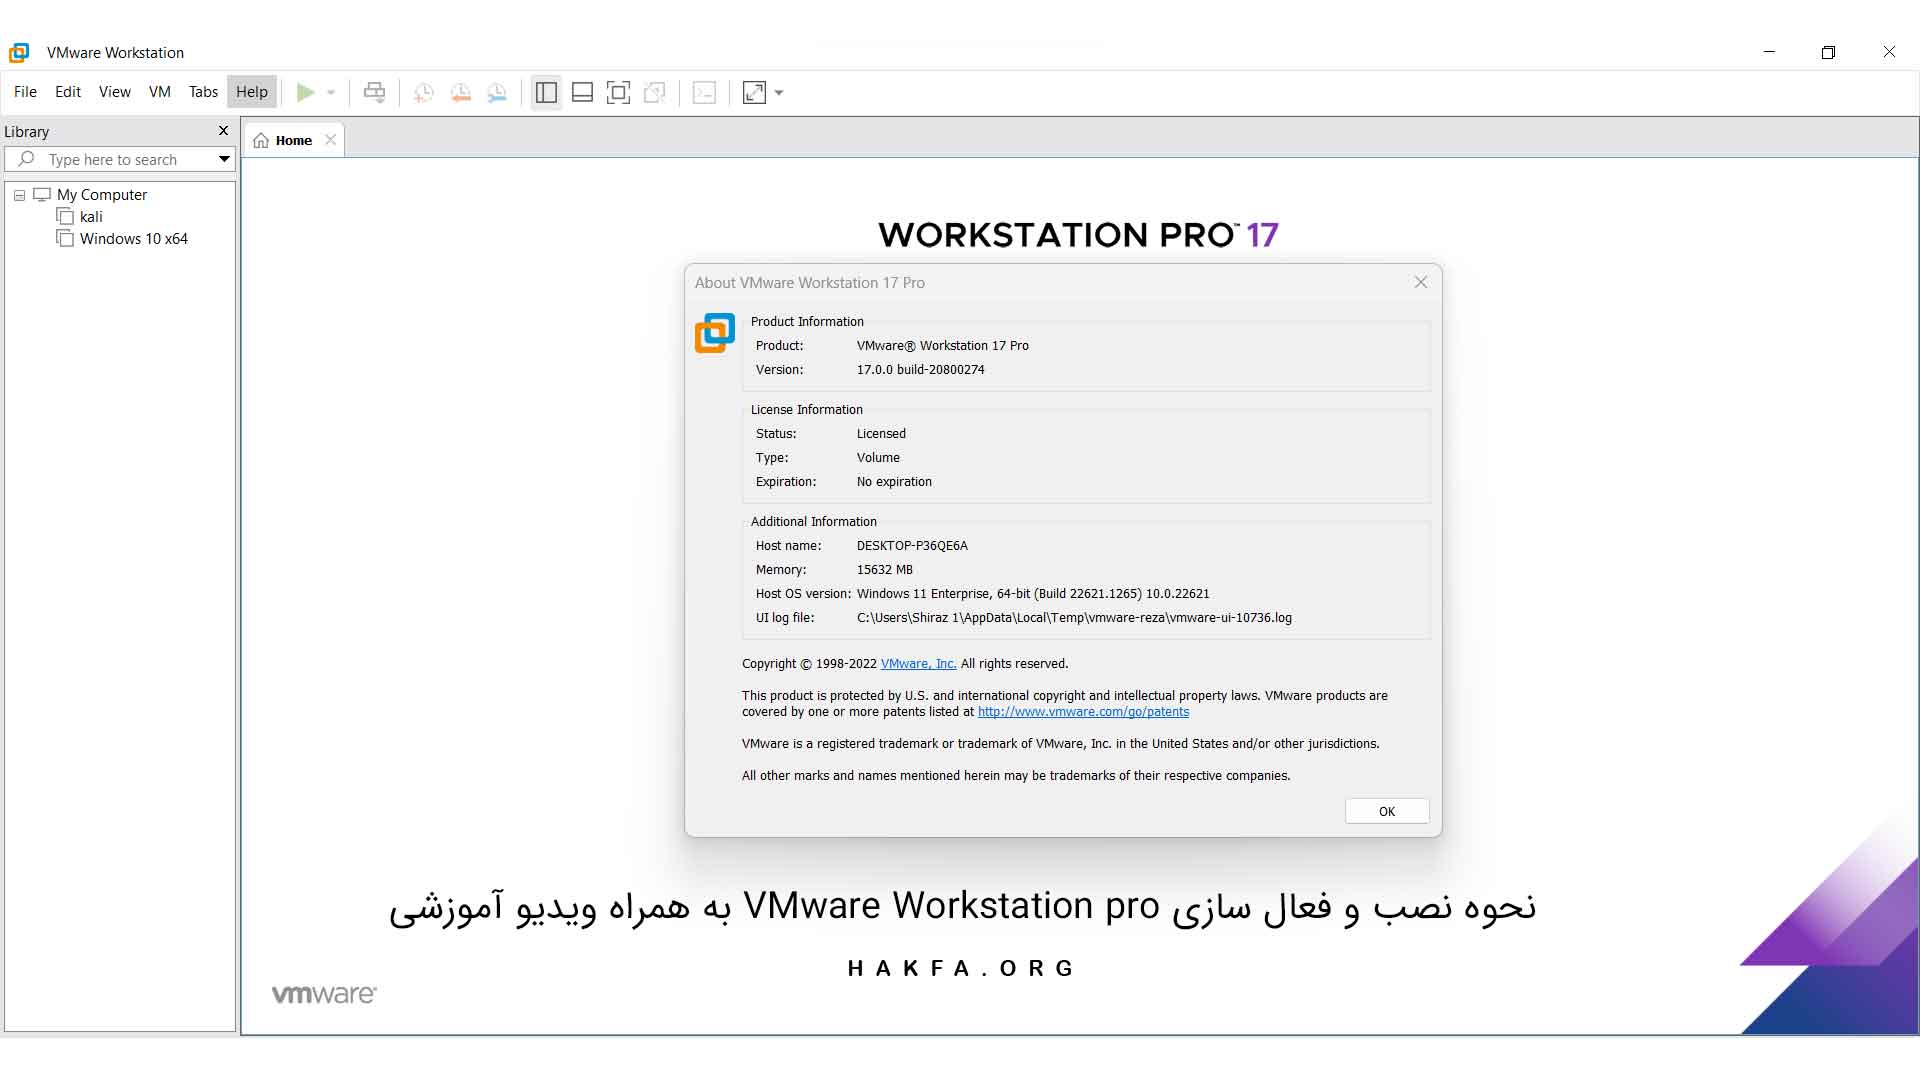Minimize the VMware Workstation window
This screenshot has width=1920, height=1080.
[1769, 52]
